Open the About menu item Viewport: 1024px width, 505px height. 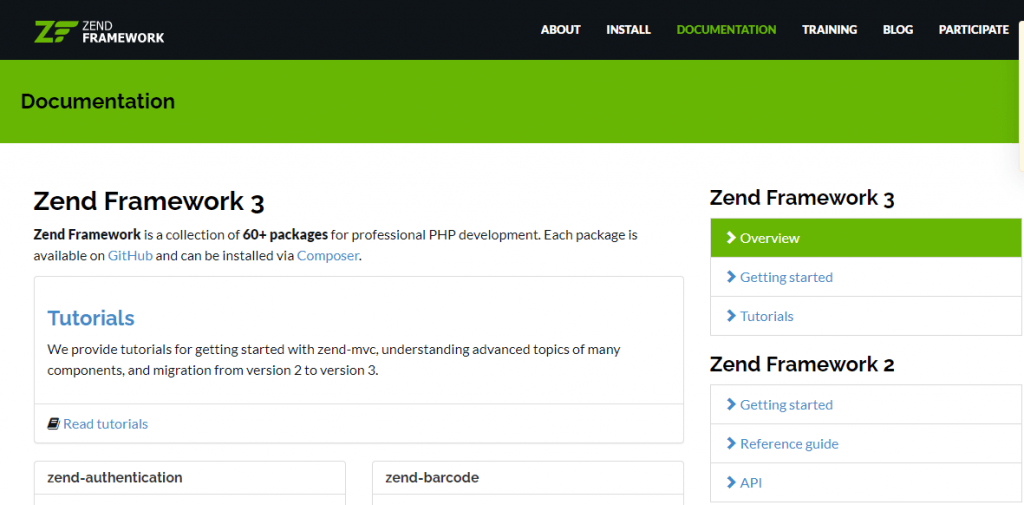tap(560, 29)
